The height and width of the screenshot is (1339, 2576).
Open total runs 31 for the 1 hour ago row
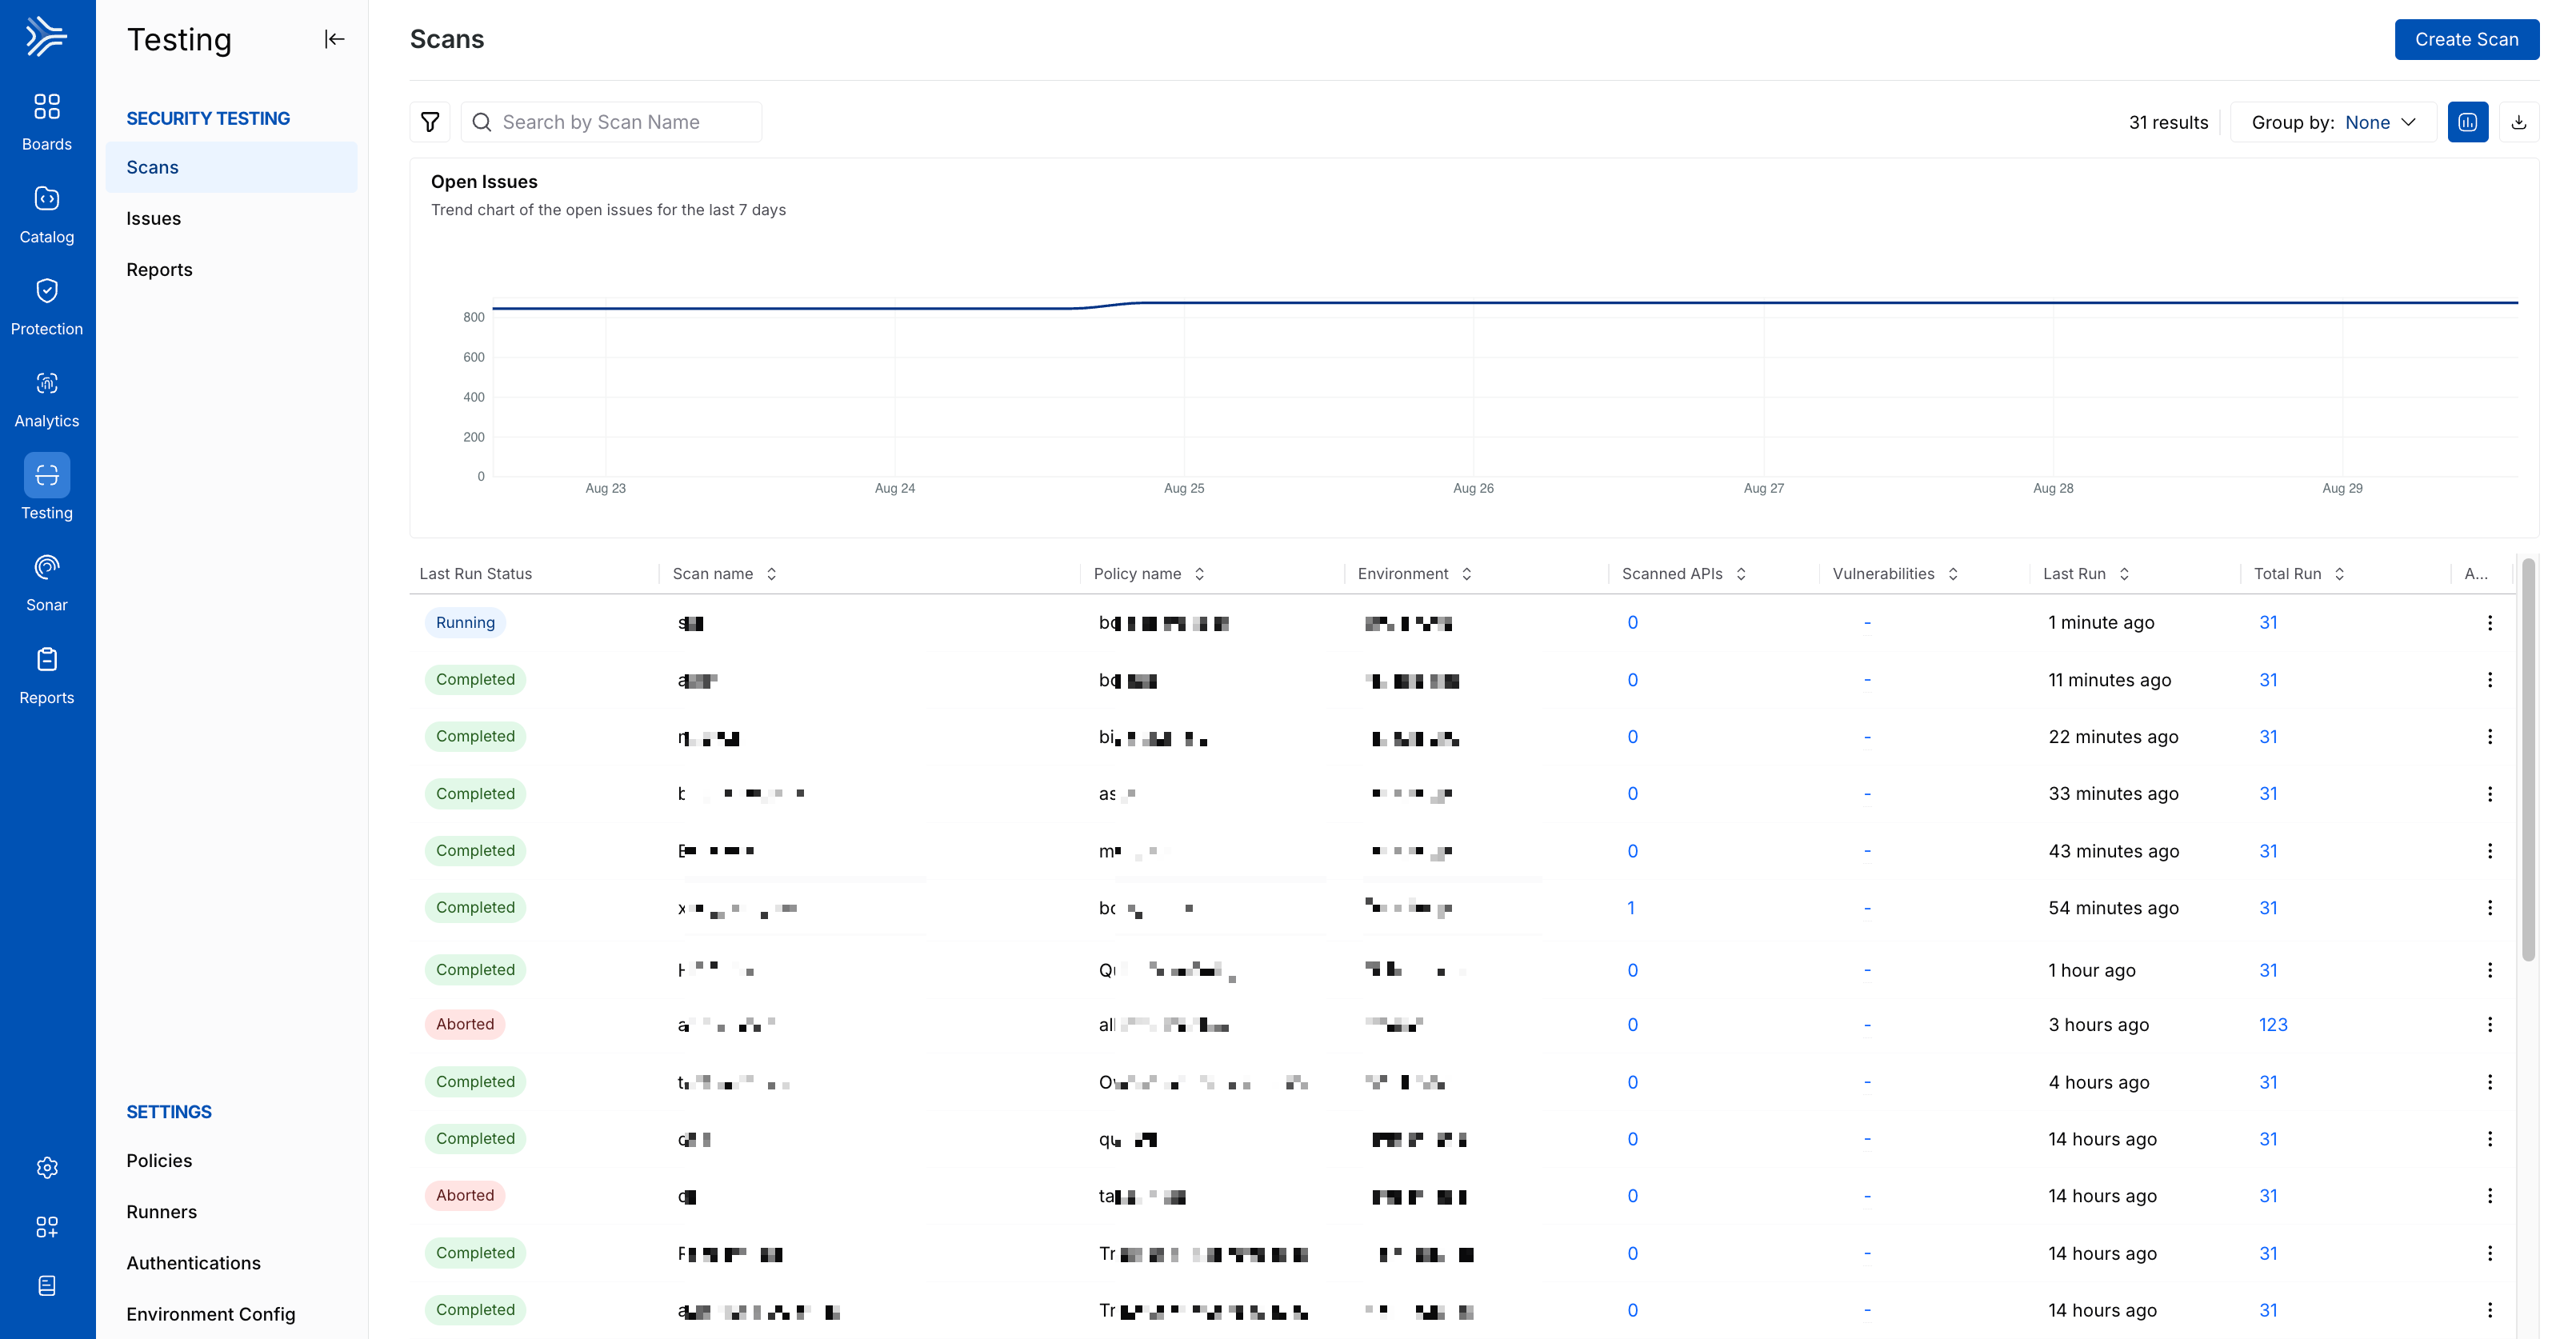tap(2267, 969)
